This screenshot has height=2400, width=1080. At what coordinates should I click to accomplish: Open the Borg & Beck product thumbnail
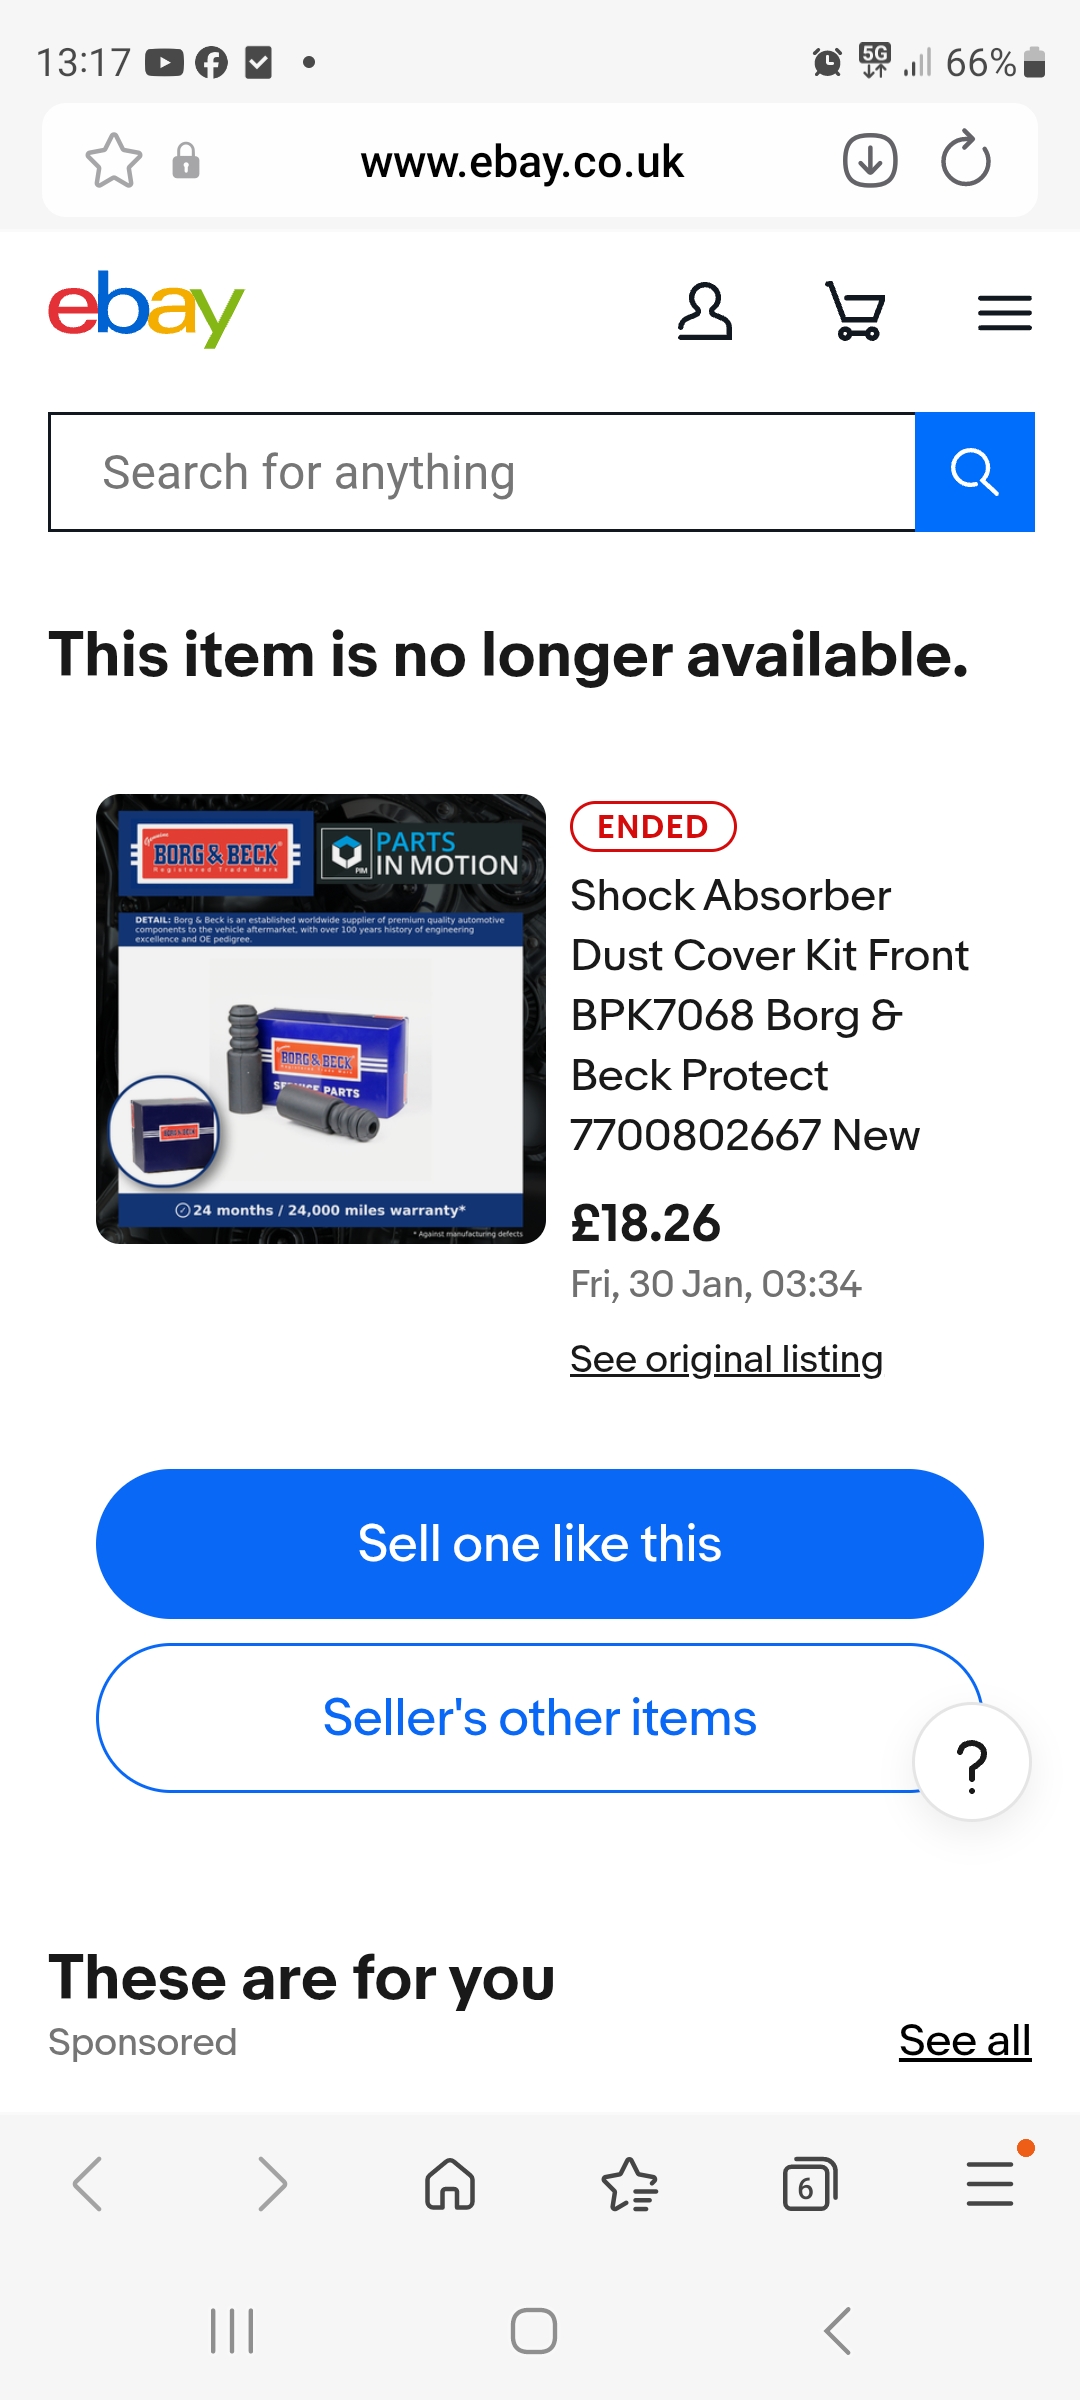tap(321, 1019)
